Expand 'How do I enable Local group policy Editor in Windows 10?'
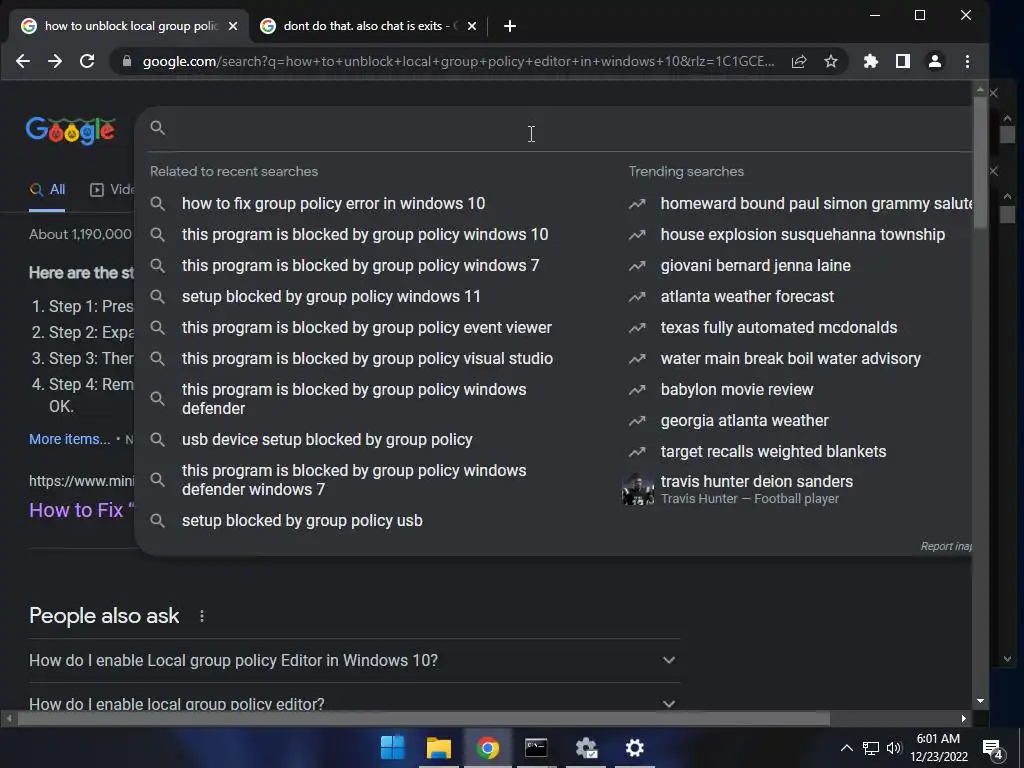The image size is (1024, 768). 353,660
